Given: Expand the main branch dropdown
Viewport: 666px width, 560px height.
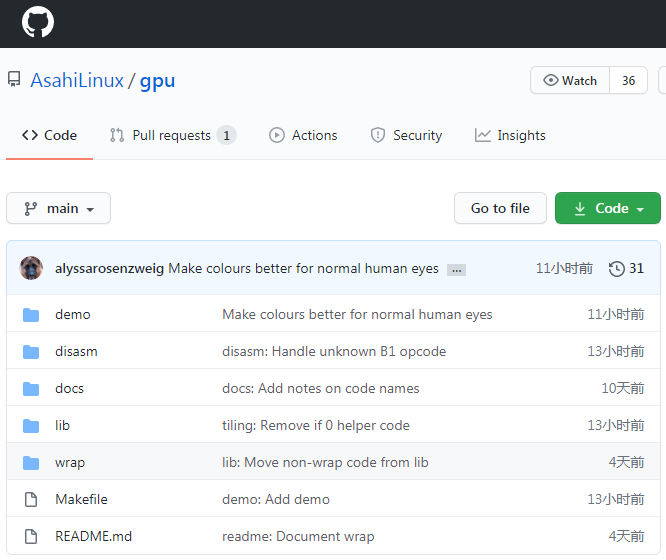Looking at the screenshot, I should (59, 208).
